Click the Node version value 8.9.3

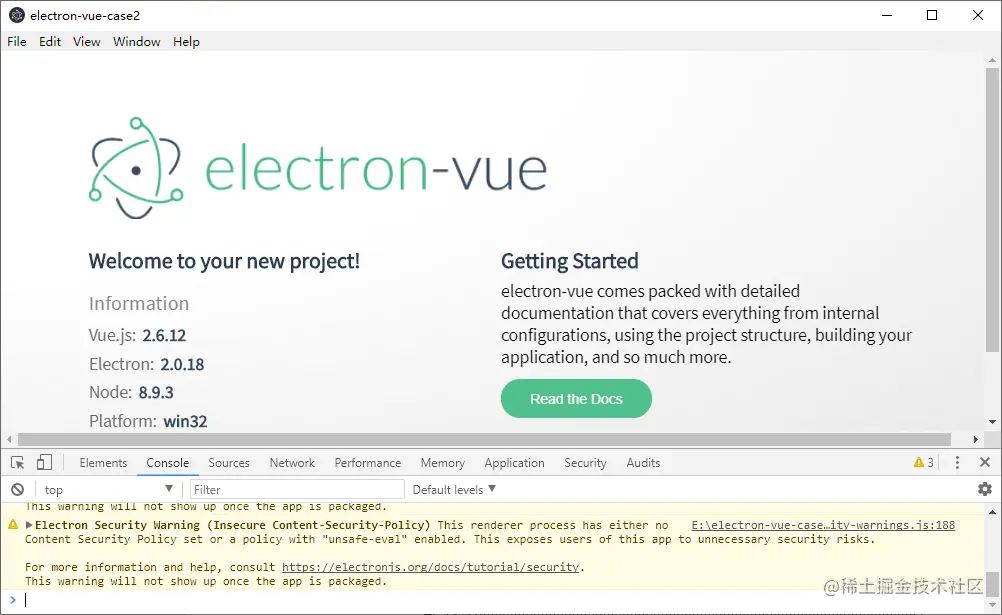[x=156, y=392]
